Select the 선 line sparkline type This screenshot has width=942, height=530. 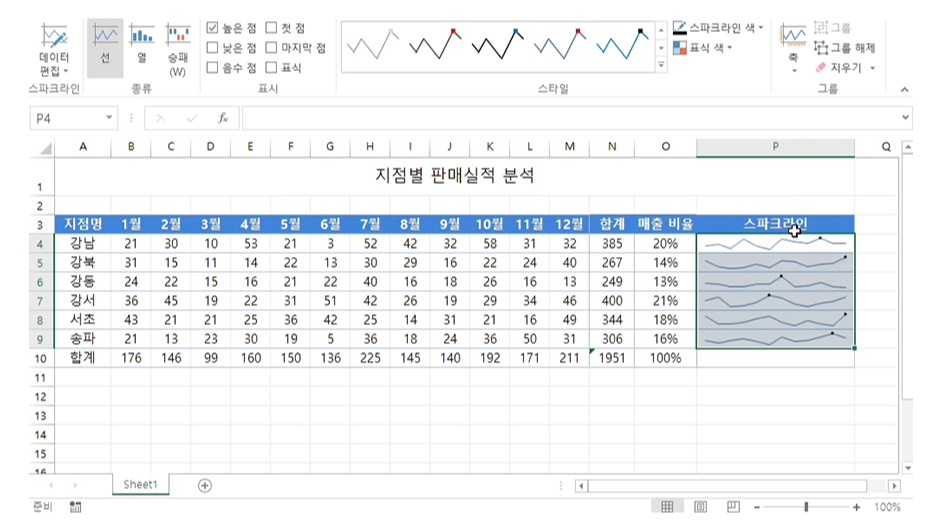pyautogui.click(x=105, y=48)
